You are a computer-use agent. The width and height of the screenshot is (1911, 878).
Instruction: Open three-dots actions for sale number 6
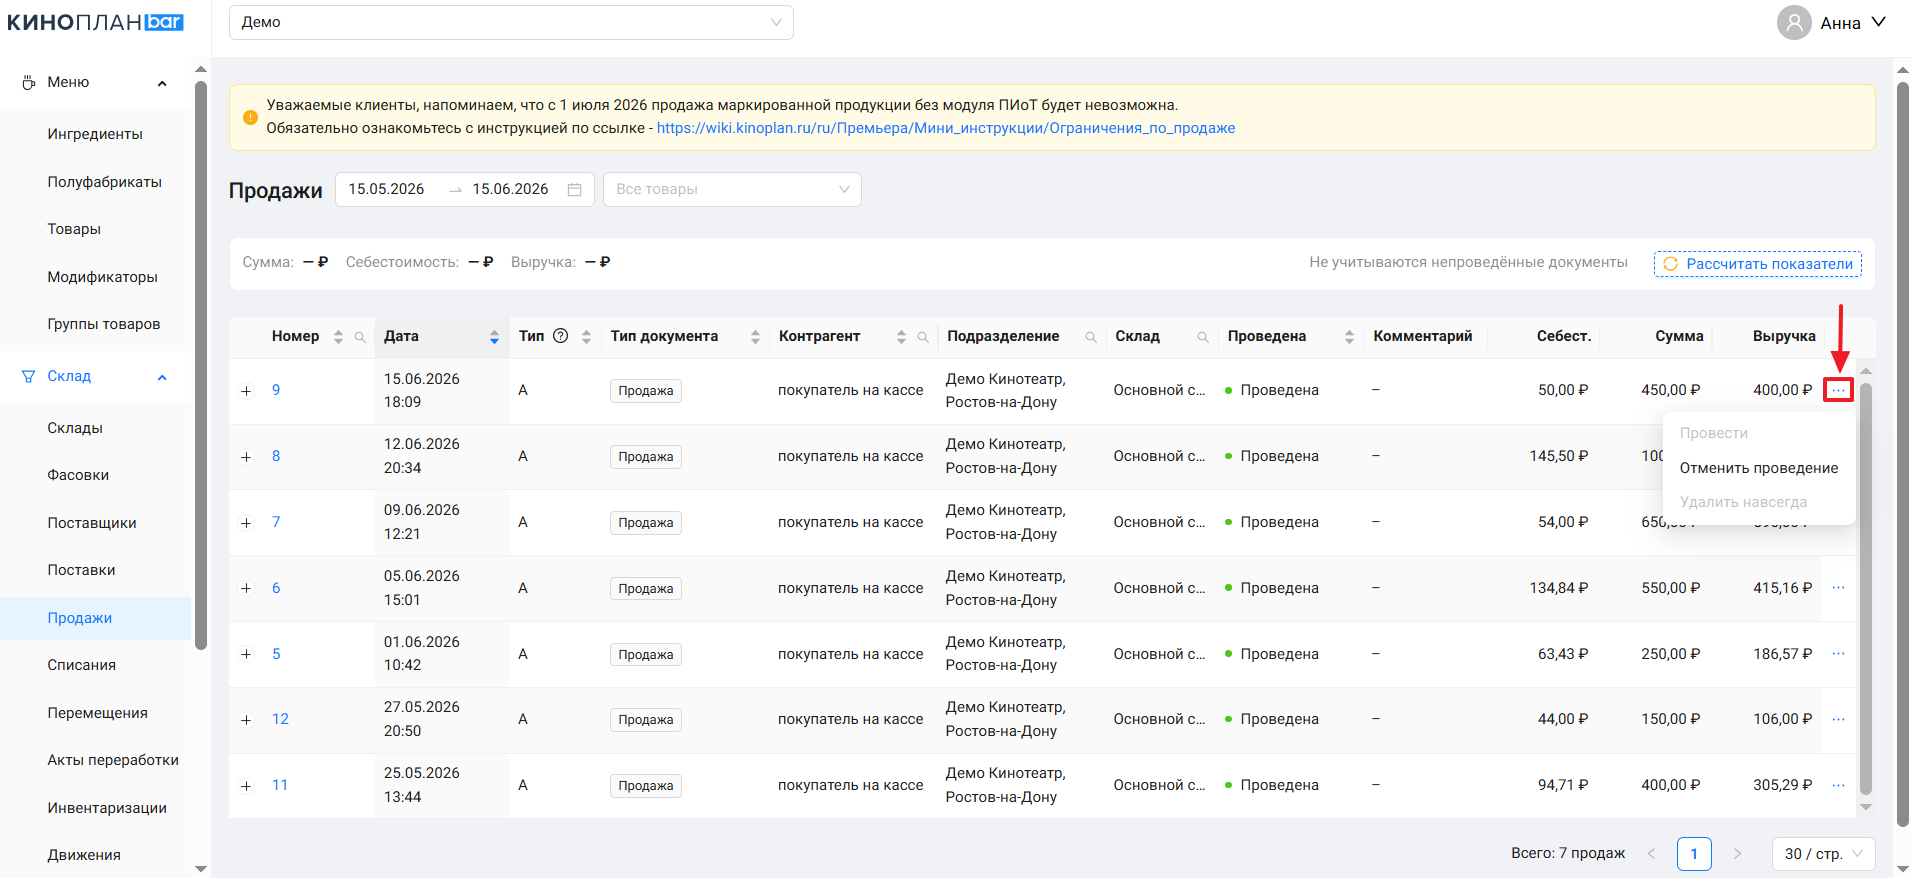coord(1838,588)
